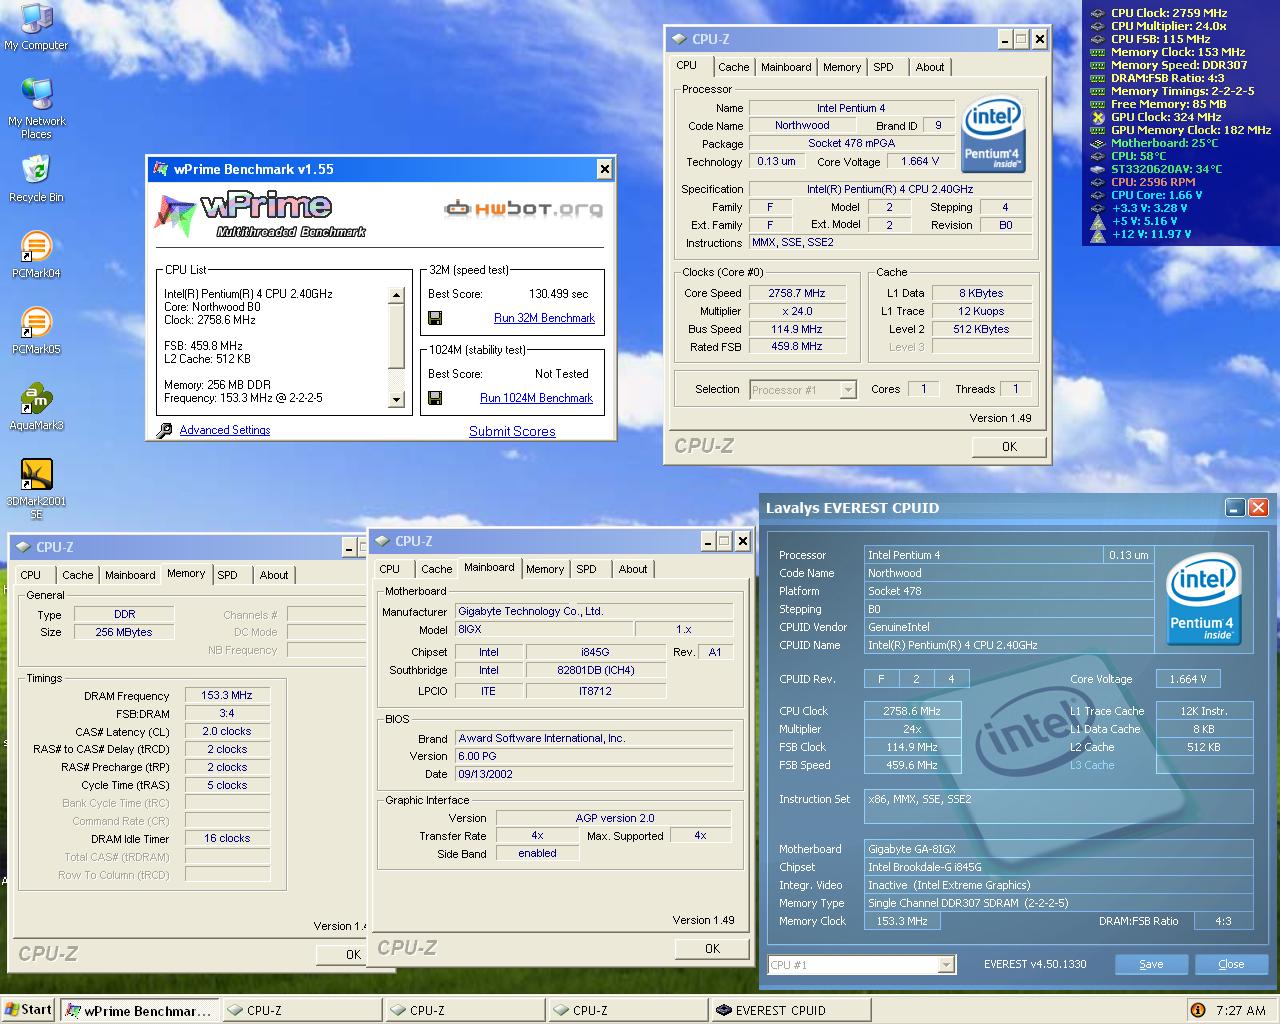
Task: Select Cache tab in CPU-Z Memory window
Action: (x=77, y=575)
